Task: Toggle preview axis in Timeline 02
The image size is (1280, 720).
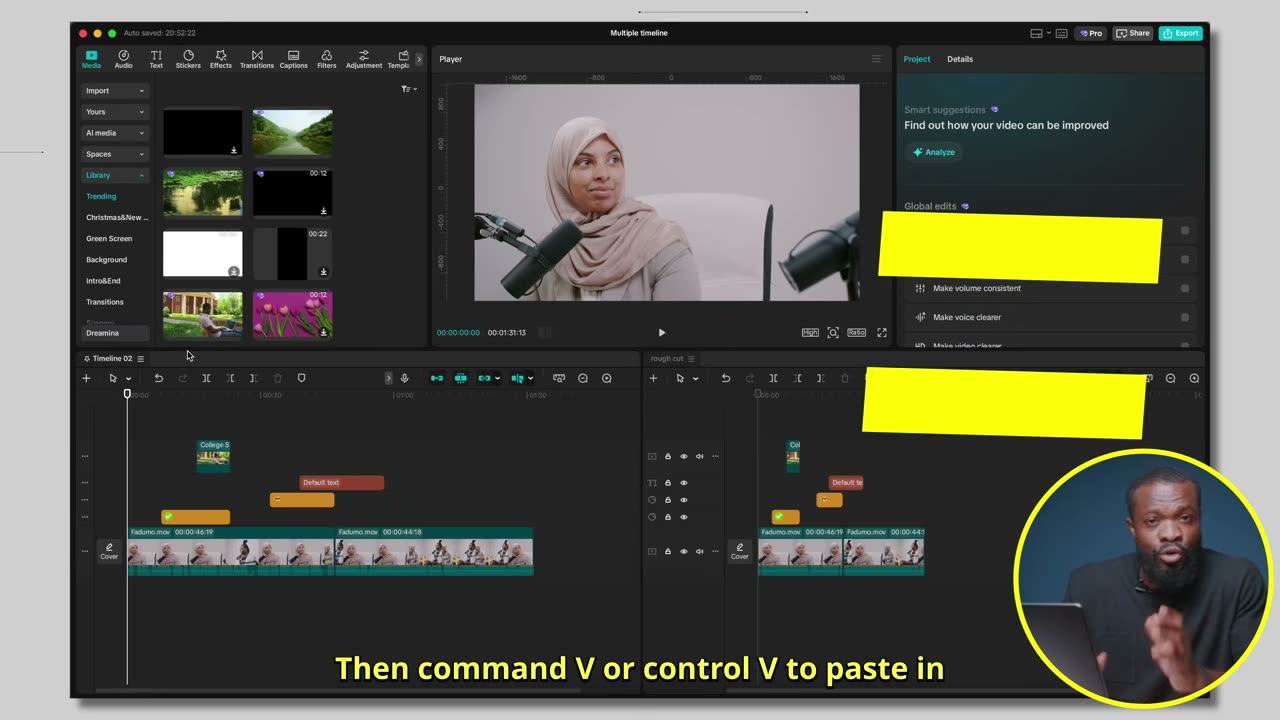Action: 518,378
